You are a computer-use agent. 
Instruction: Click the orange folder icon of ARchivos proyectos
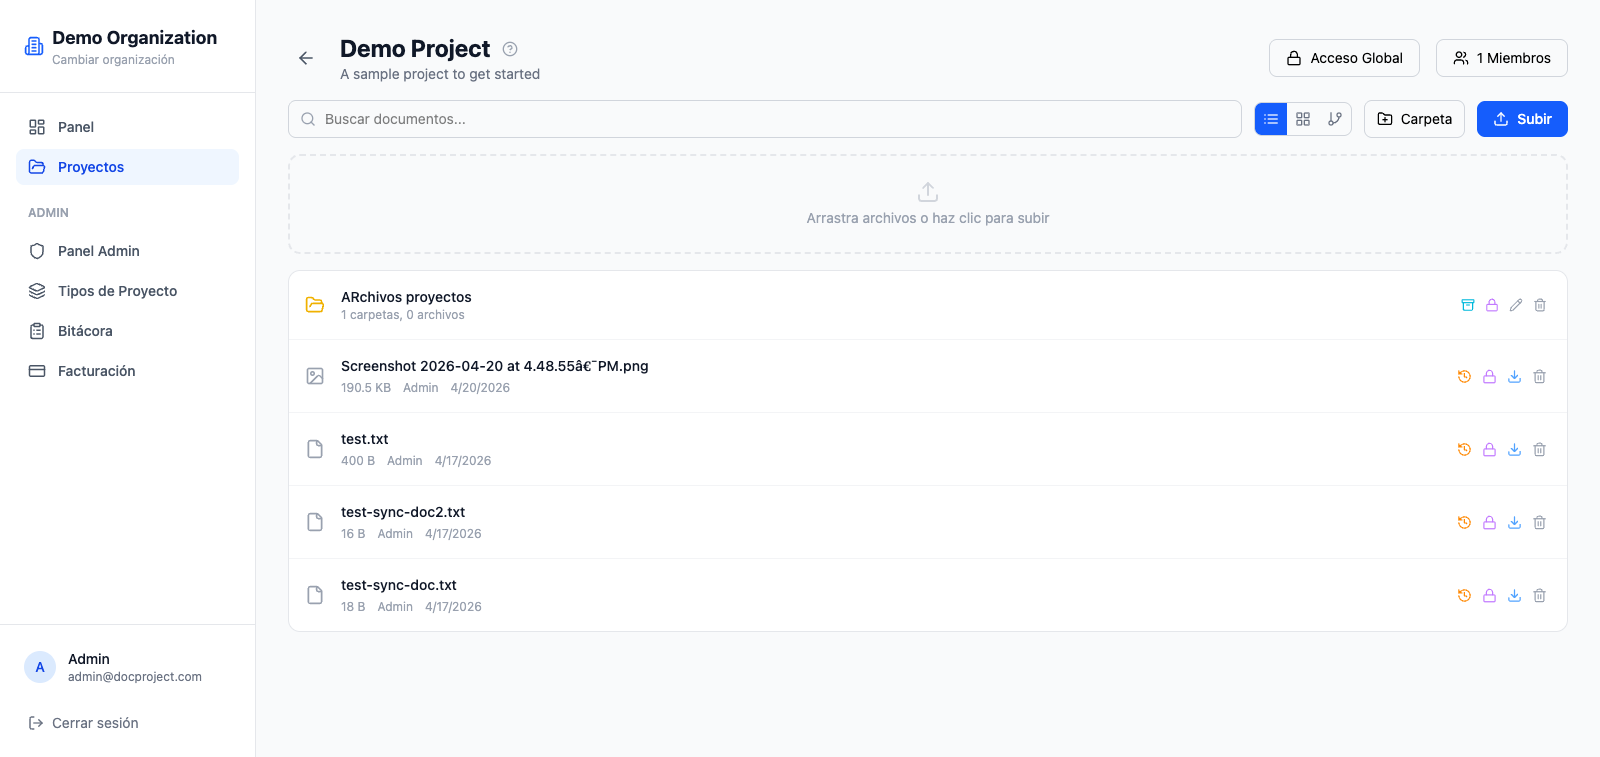pyautogui.click(x=315, y=305)
